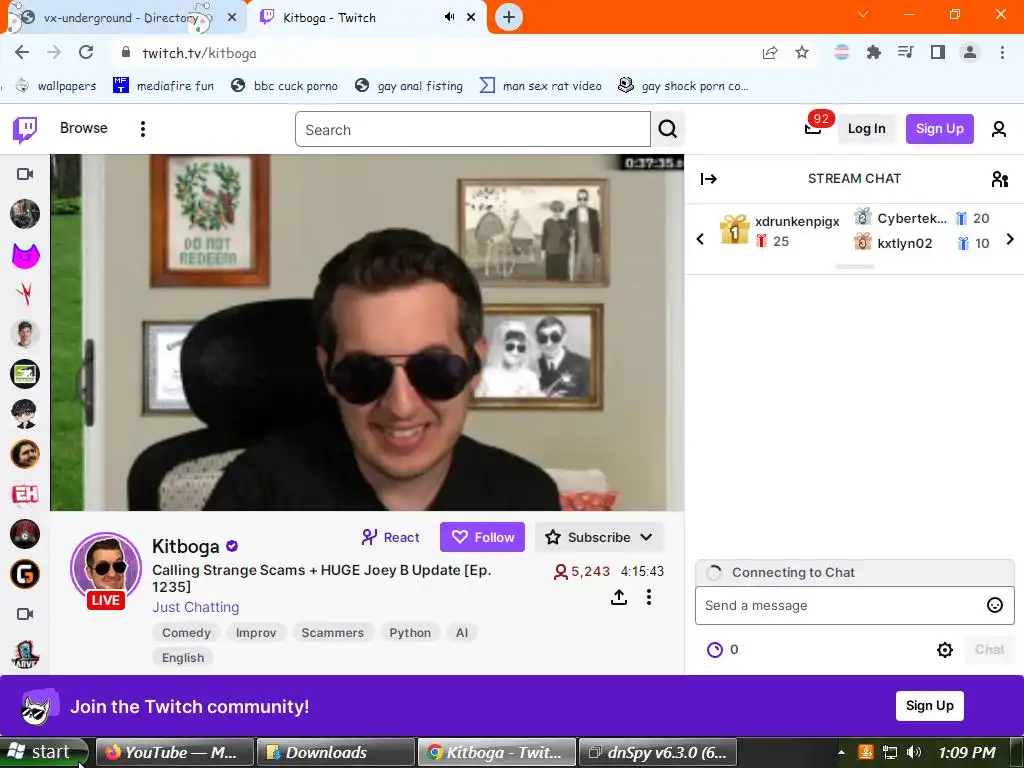
Task: Follow the Kitboga channel
Action: [x=483, y=537]
